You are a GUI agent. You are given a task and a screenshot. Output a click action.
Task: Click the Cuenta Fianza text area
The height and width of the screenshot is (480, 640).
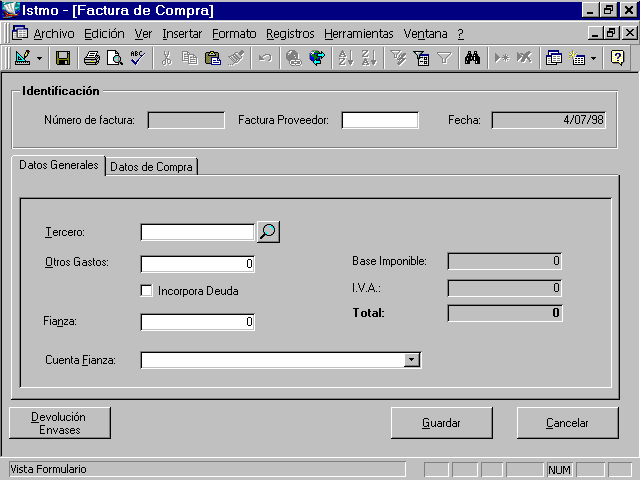[x=273, y=360]
